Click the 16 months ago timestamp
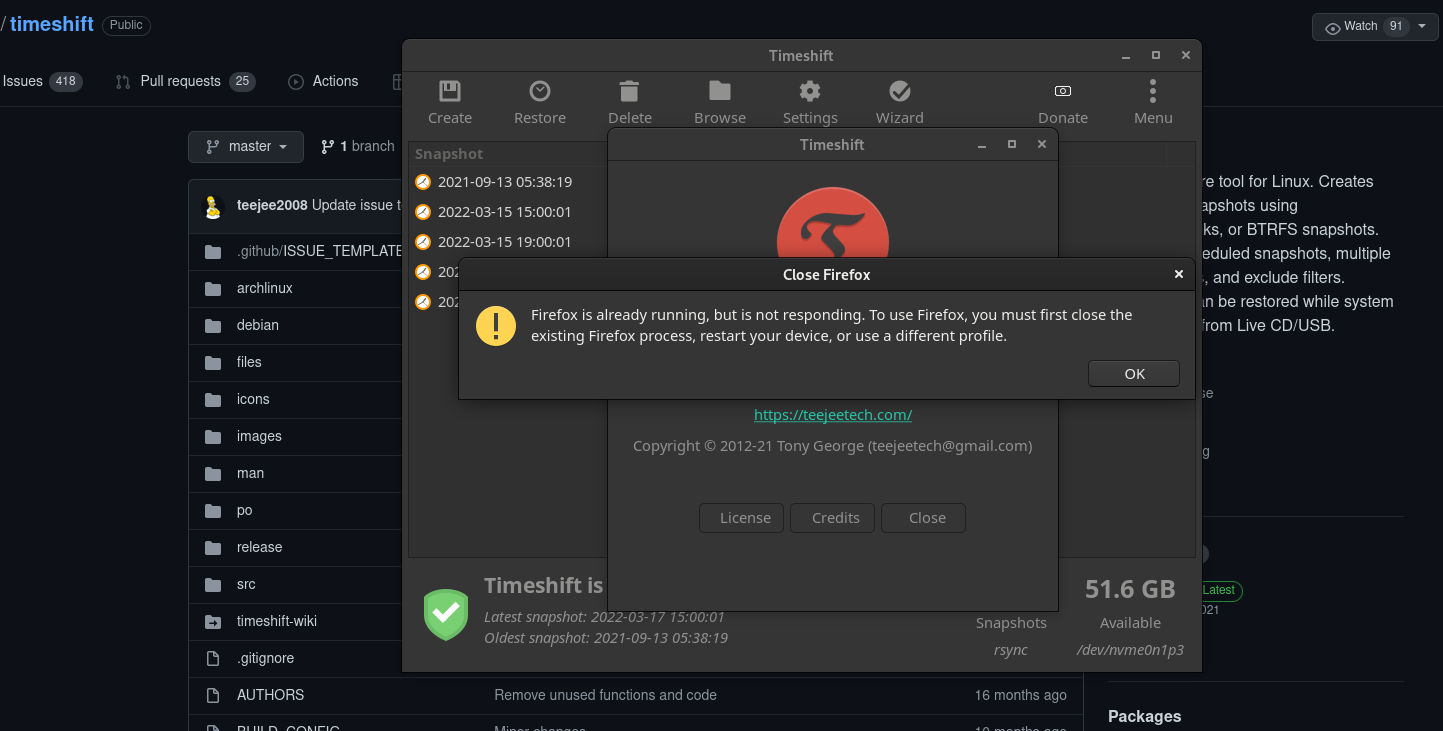The image size is (1443, 731). pyautogui.click(x=1021, y=695)
